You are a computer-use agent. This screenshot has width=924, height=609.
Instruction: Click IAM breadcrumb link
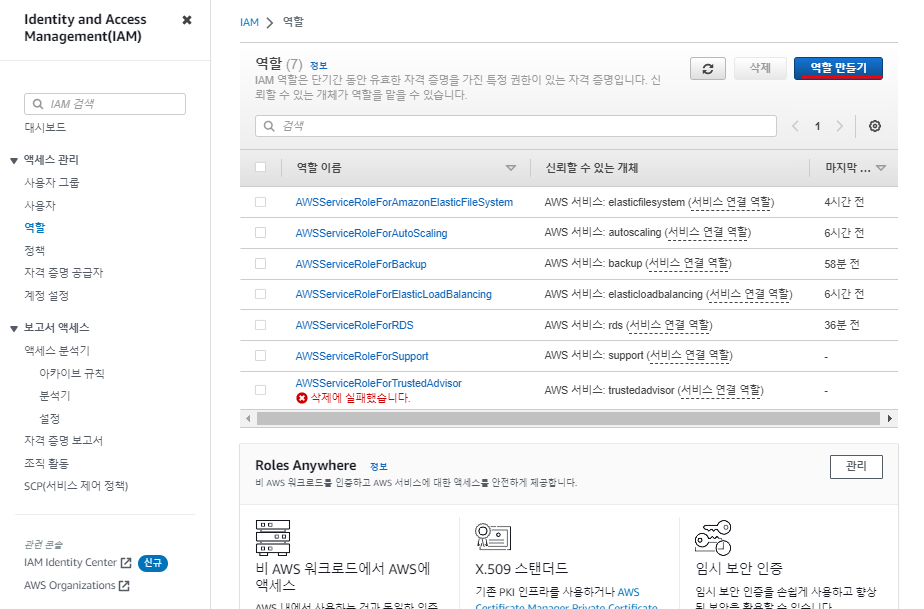tap(249, 22)
